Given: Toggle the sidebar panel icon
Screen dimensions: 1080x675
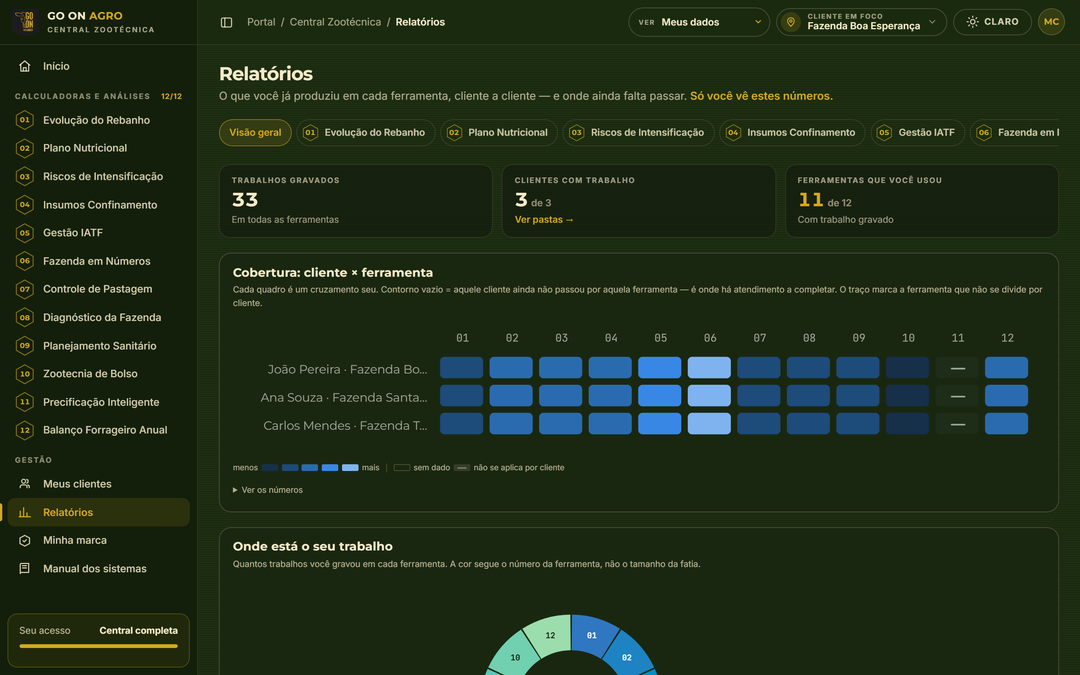Looking at the screenshot, I should point(226,22).
